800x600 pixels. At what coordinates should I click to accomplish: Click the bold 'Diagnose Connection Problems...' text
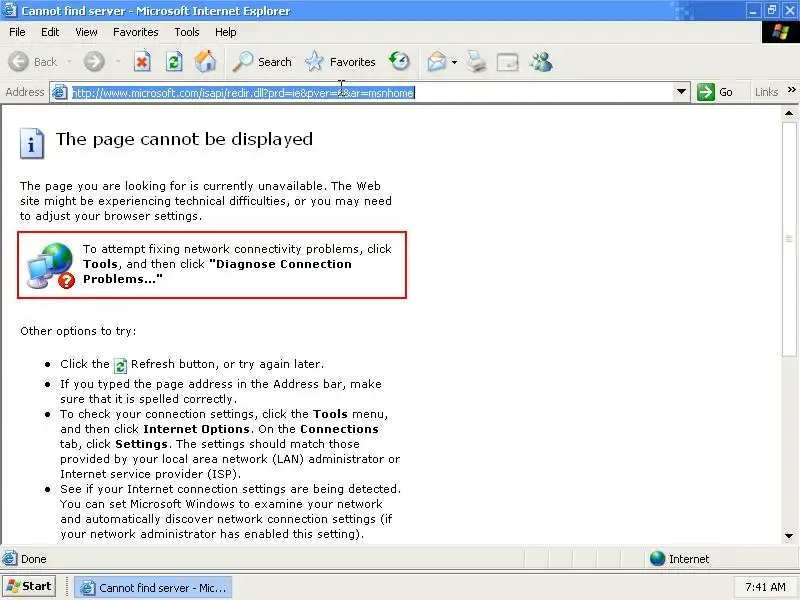[217, 271]
